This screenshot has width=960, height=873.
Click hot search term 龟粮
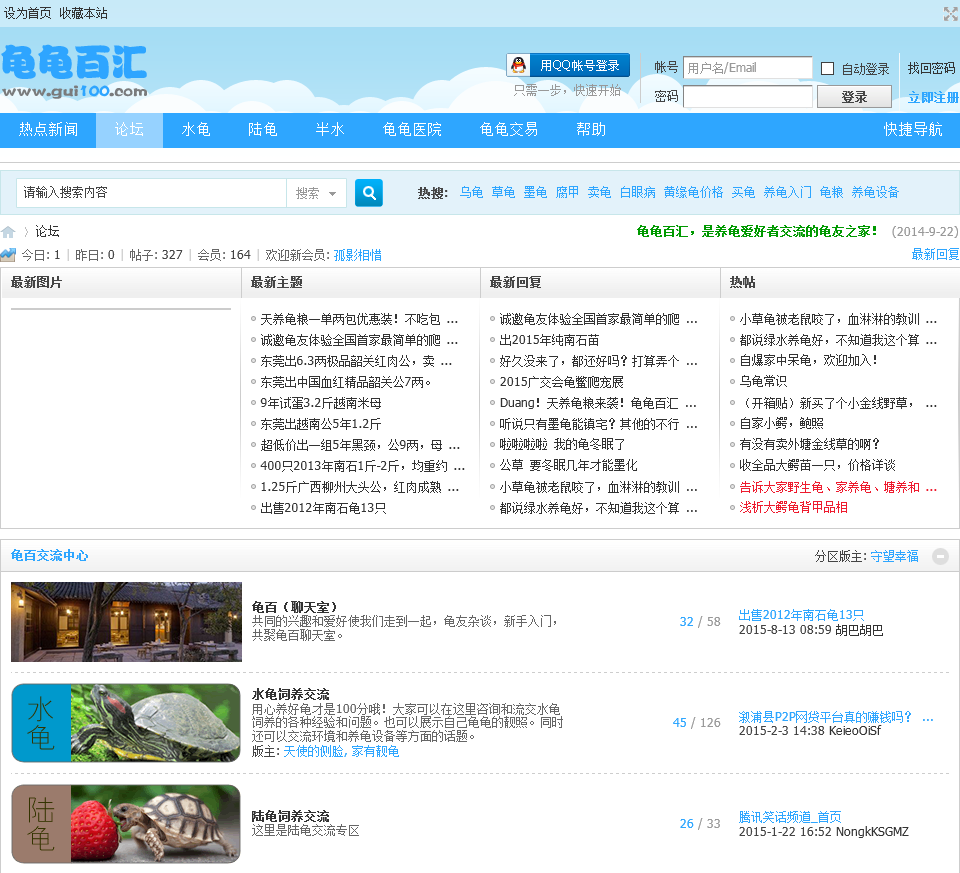831,193
